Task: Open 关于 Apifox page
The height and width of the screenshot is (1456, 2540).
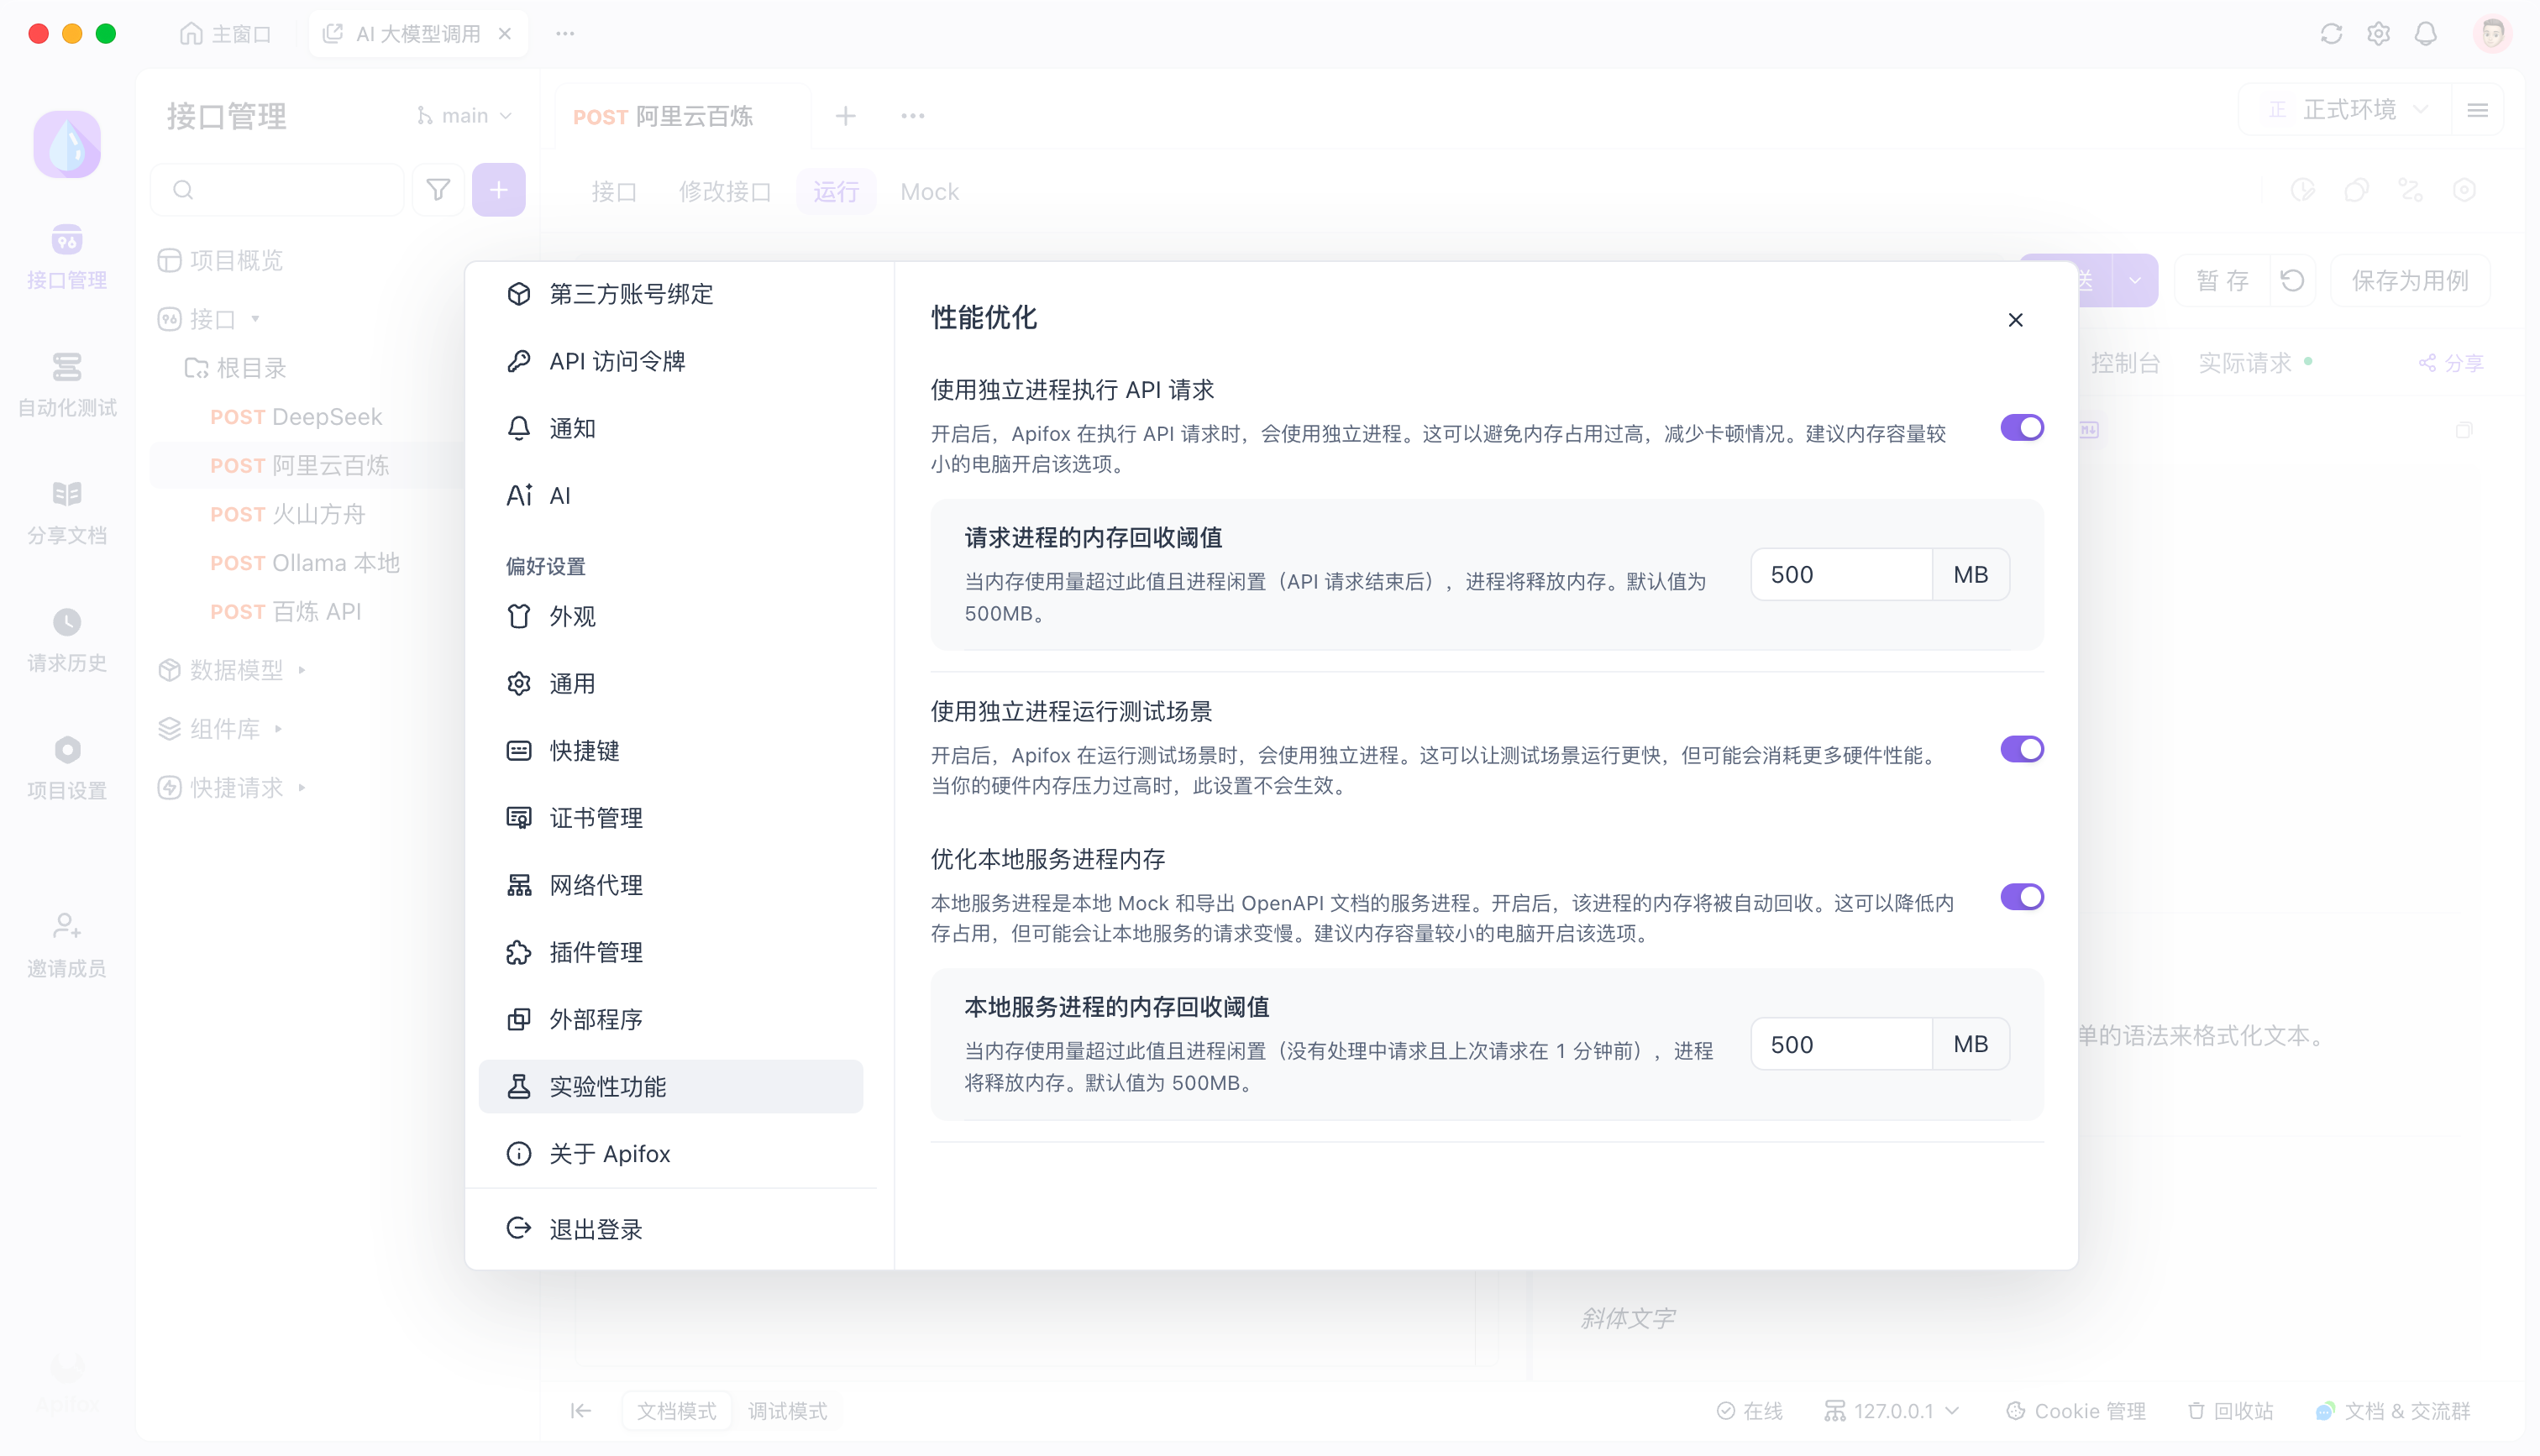Action: tap(670, 1153)
